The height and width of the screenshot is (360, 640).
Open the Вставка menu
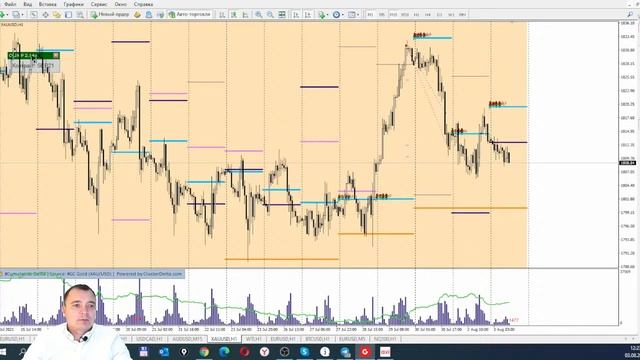(x=48, y=4)
